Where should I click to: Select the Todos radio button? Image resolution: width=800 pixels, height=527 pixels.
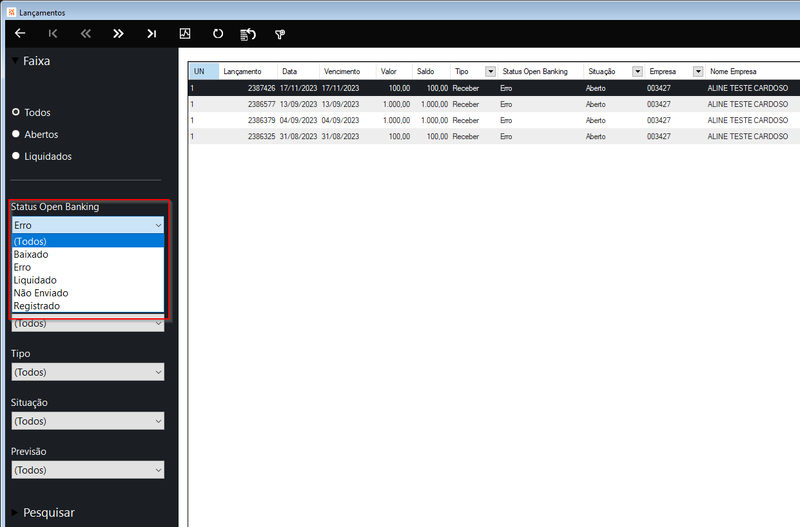pyautogui.click(x=16, y=112)
